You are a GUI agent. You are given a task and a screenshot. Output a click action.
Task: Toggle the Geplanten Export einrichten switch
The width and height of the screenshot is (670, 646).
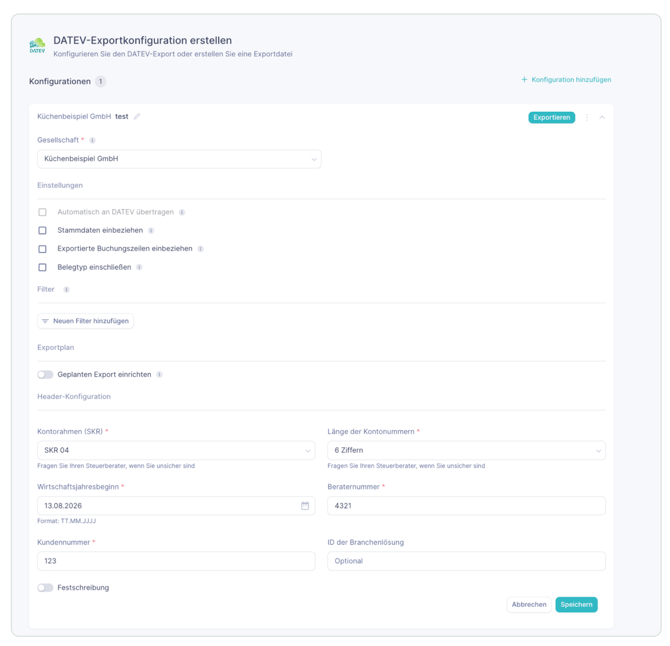tap(45, 375)
